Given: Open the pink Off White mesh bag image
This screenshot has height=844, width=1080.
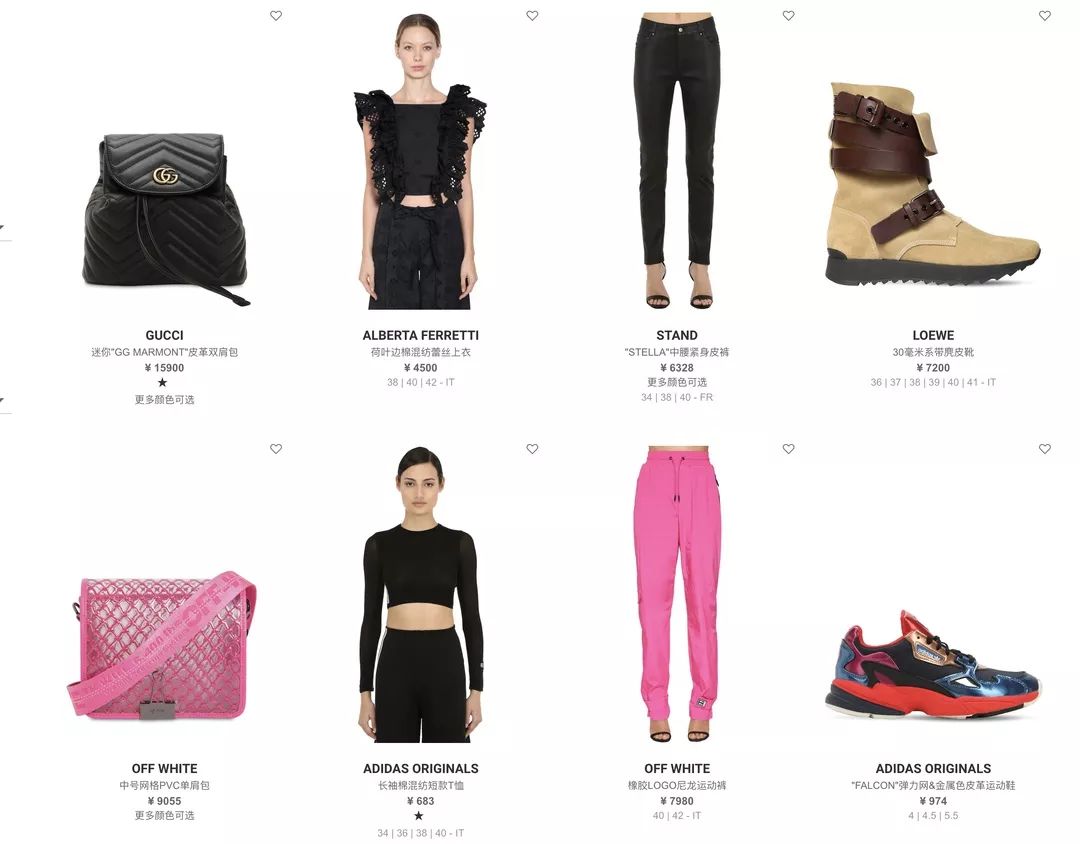Looking at the screenshot, I should coord(162,646).
